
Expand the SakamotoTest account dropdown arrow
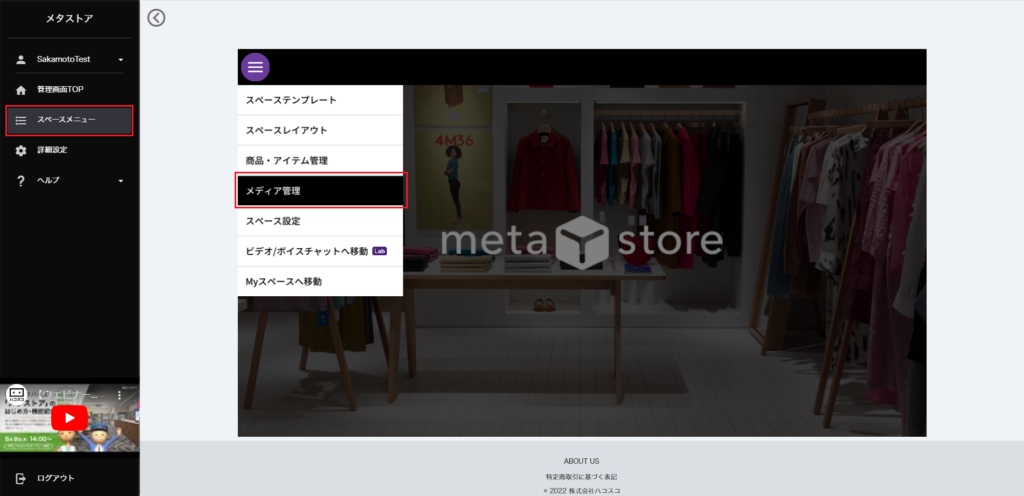pos(121,60)
